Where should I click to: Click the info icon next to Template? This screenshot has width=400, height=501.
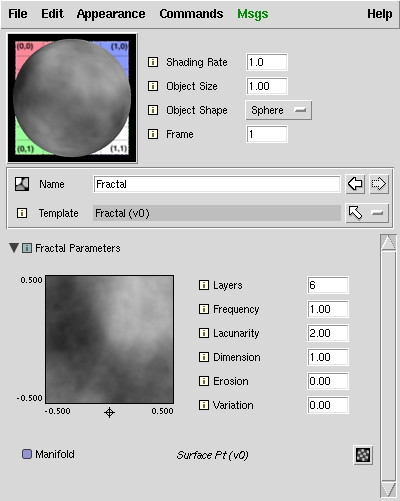point(22,213)
